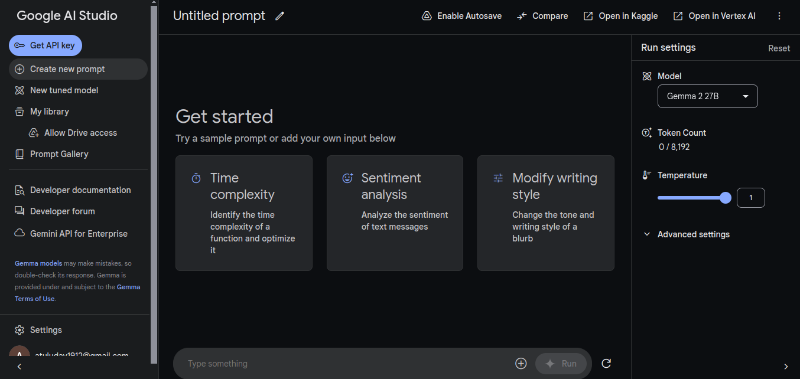Click the Modify writing style tune icon
Viewport: 800px width, 379px height.
point(498,178)
